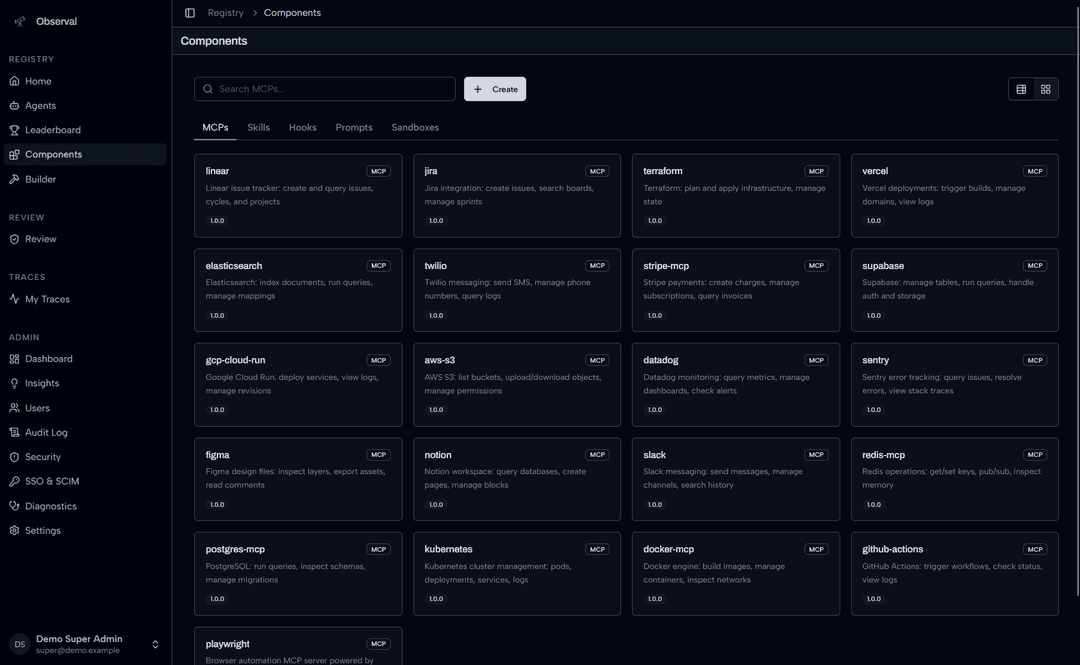Click the Home house icon in sidebar

(14, 81)
